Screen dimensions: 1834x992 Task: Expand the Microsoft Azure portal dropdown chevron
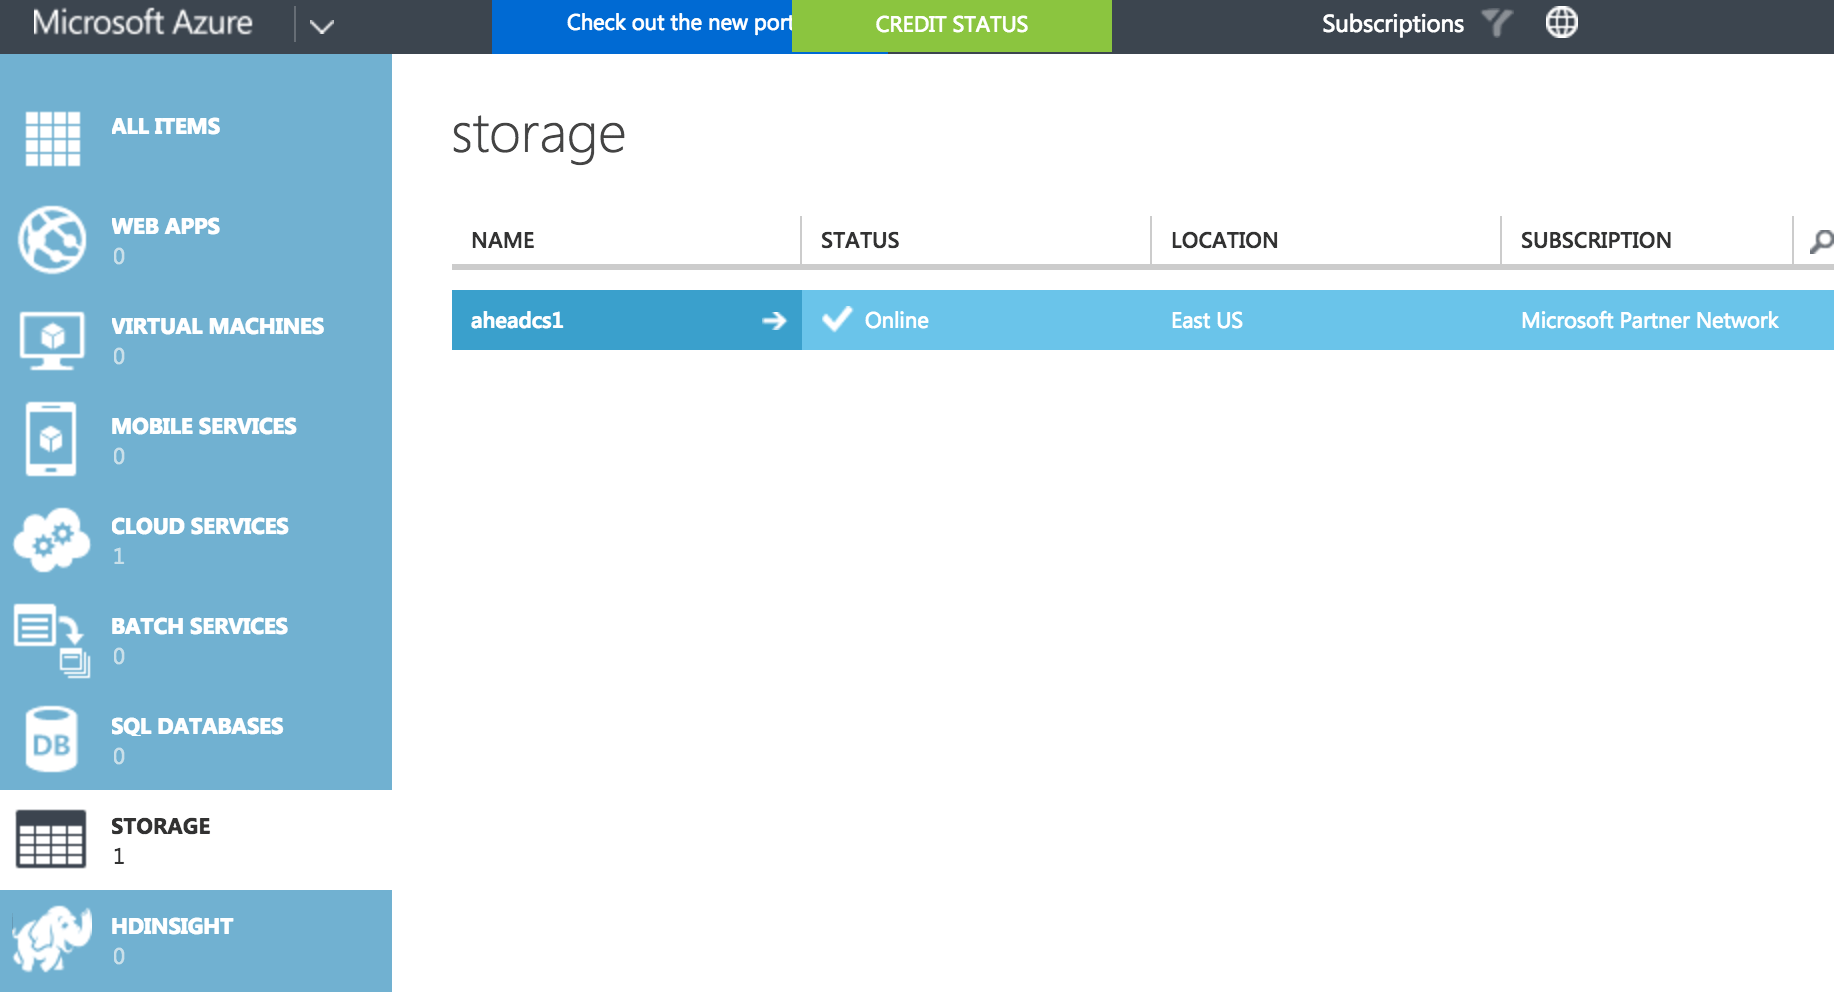point(320,25)
